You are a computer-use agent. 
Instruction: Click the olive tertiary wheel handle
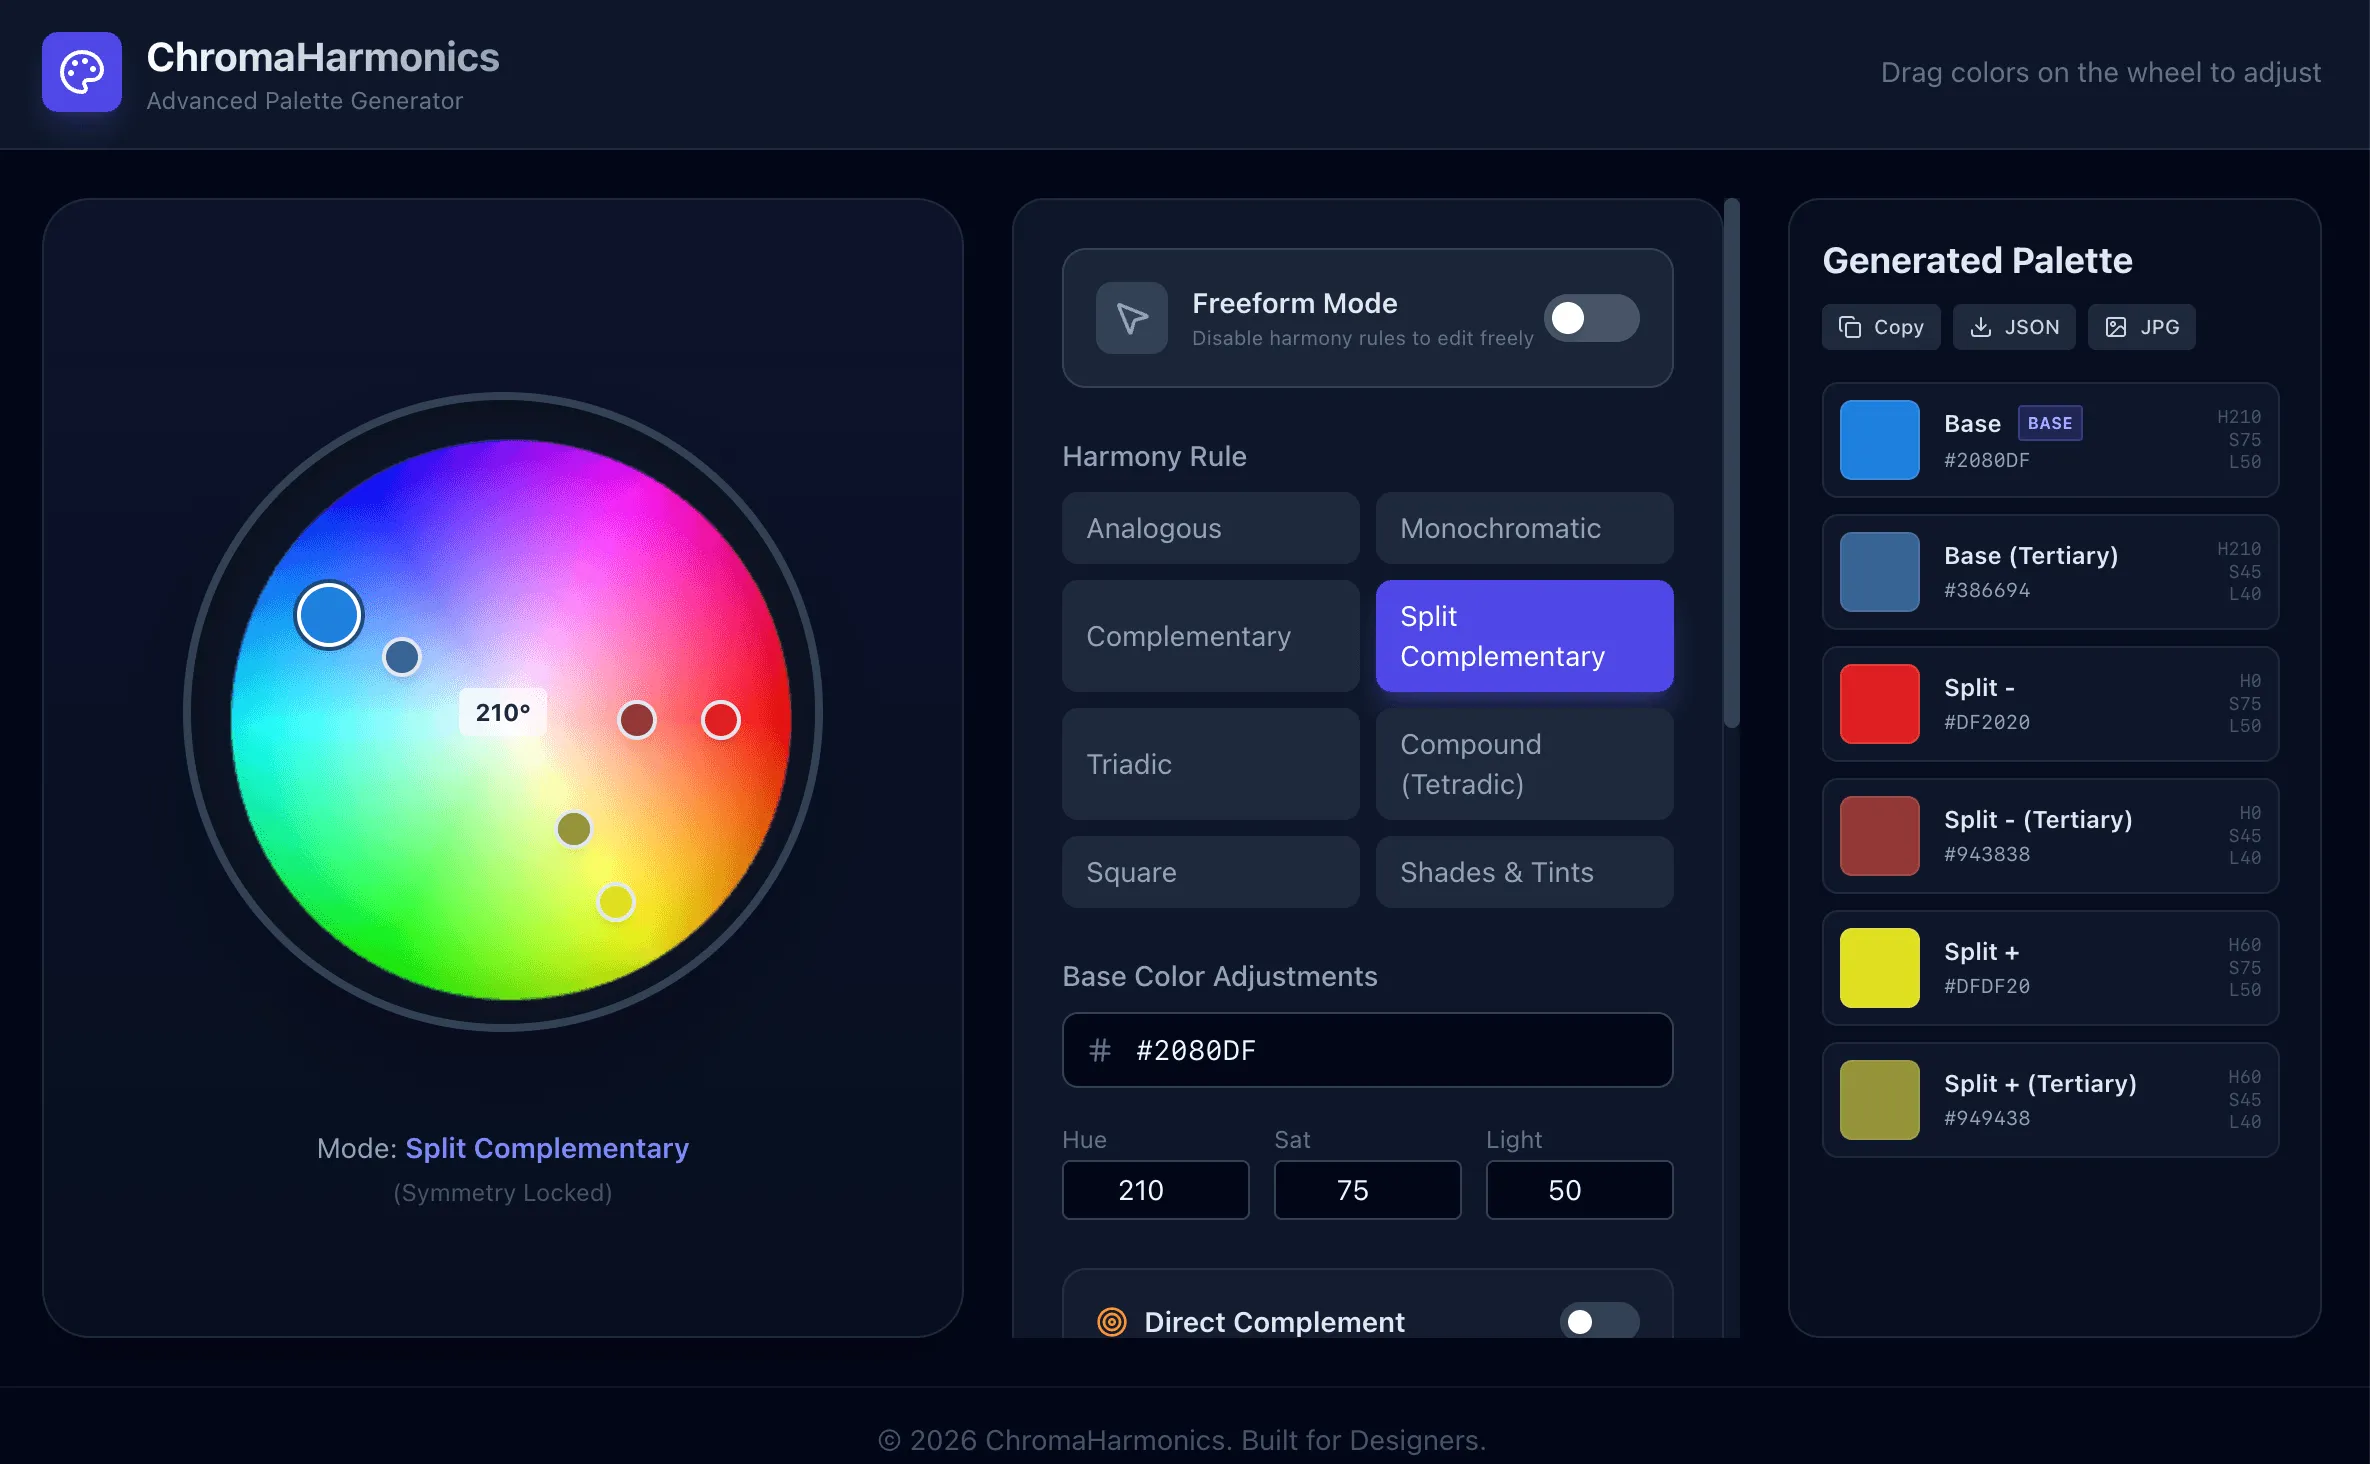574,829
